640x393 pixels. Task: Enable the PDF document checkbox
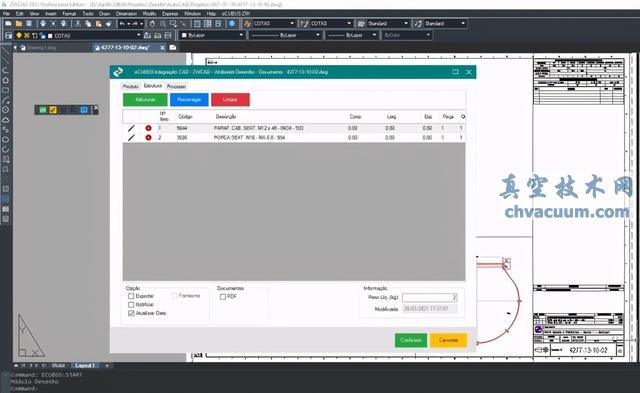click(x=223, y=297)
